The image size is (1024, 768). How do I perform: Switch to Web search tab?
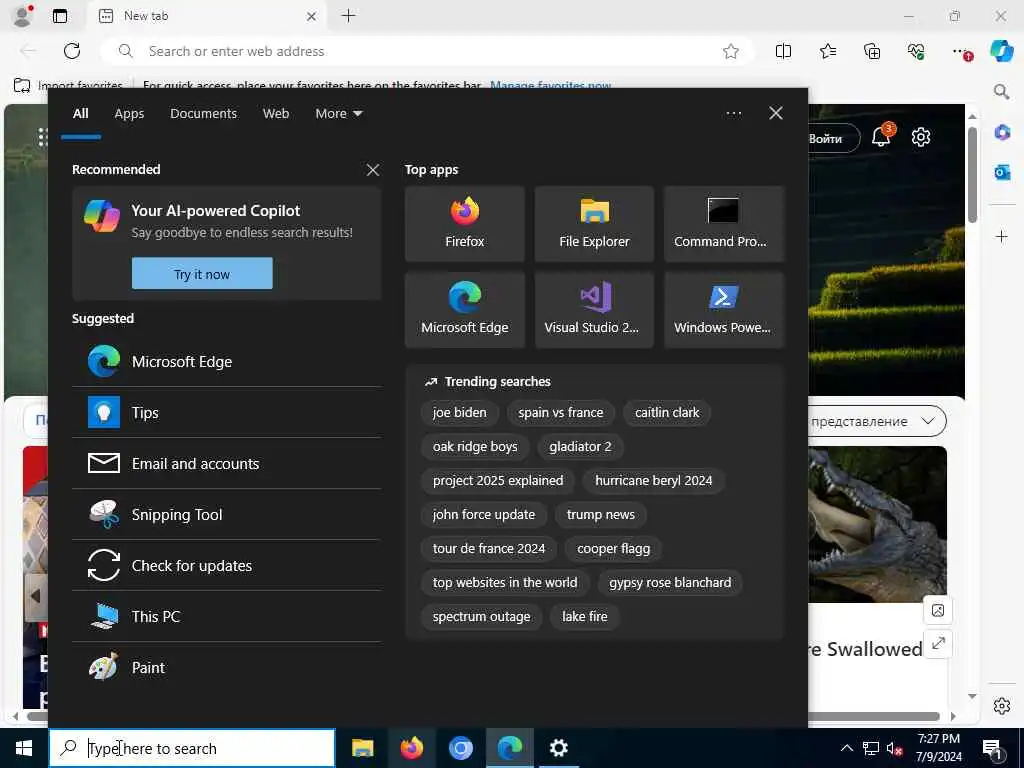point(276,114)
